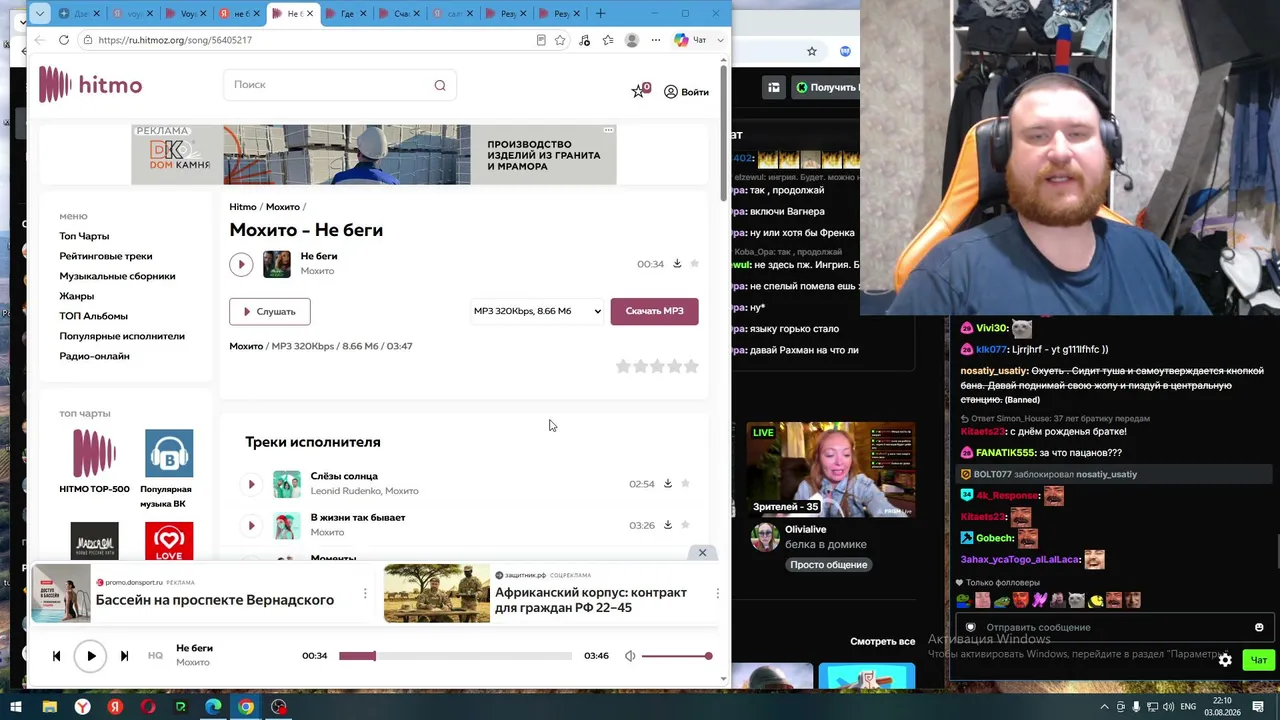Click Смотреть все in the stream window

click(883, 641)
